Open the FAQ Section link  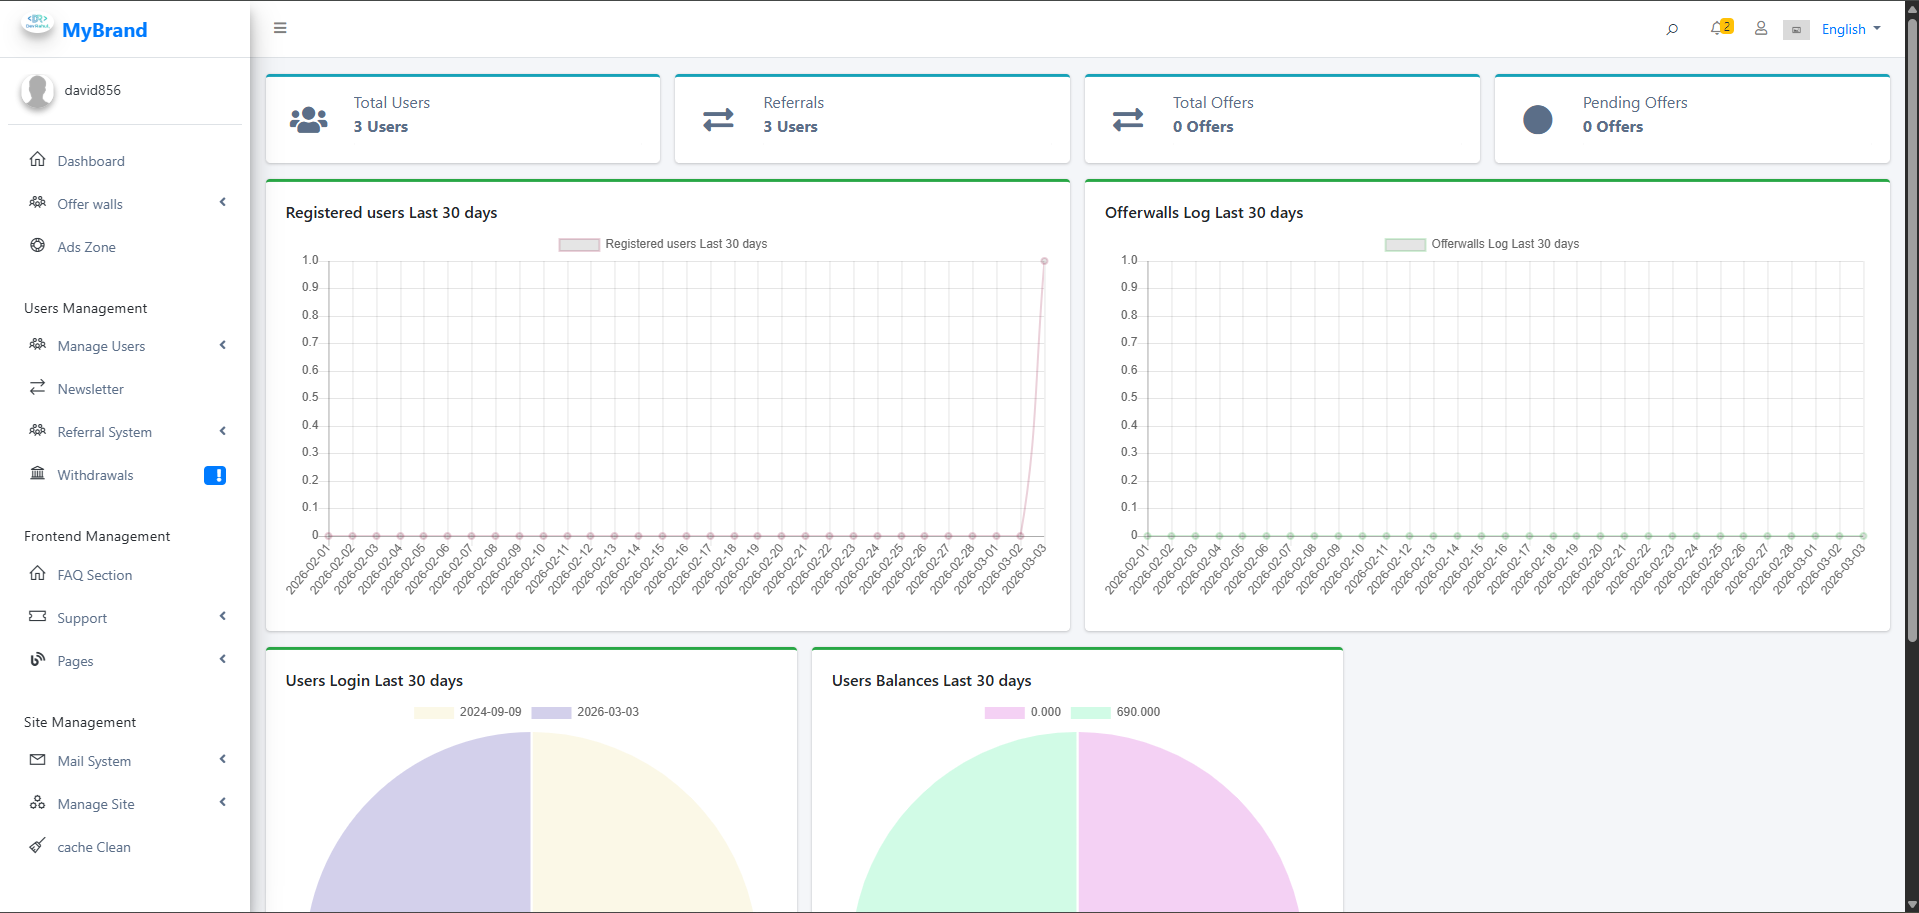(x=94, y=575)
